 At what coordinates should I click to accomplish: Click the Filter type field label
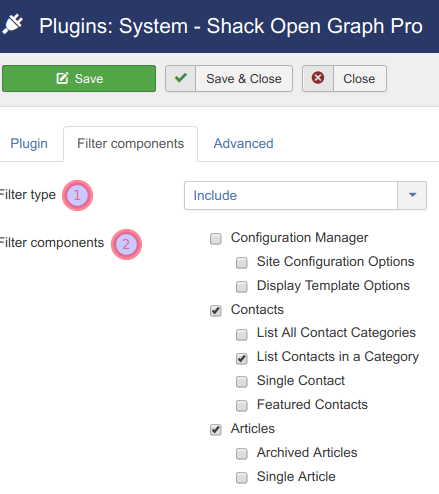pos(27,195)
